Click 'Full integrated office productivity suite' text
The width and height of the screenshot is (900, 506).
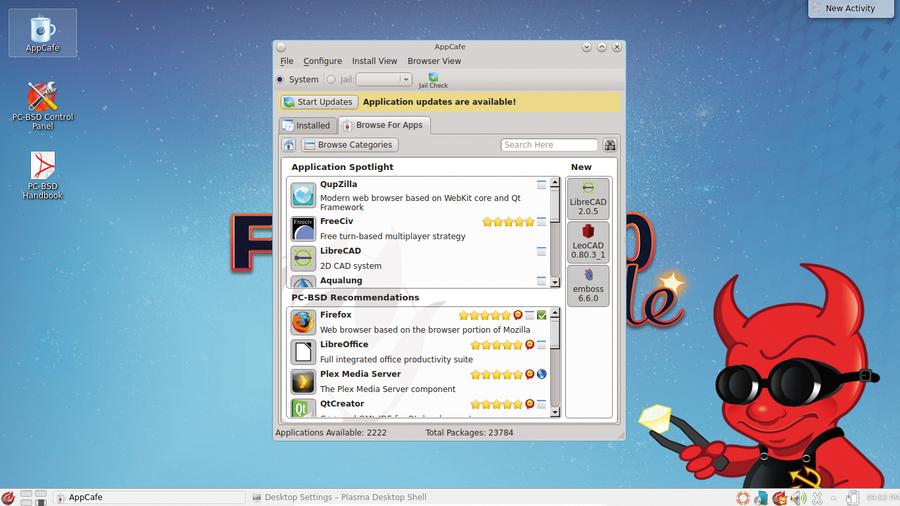[x=396, y=360]
